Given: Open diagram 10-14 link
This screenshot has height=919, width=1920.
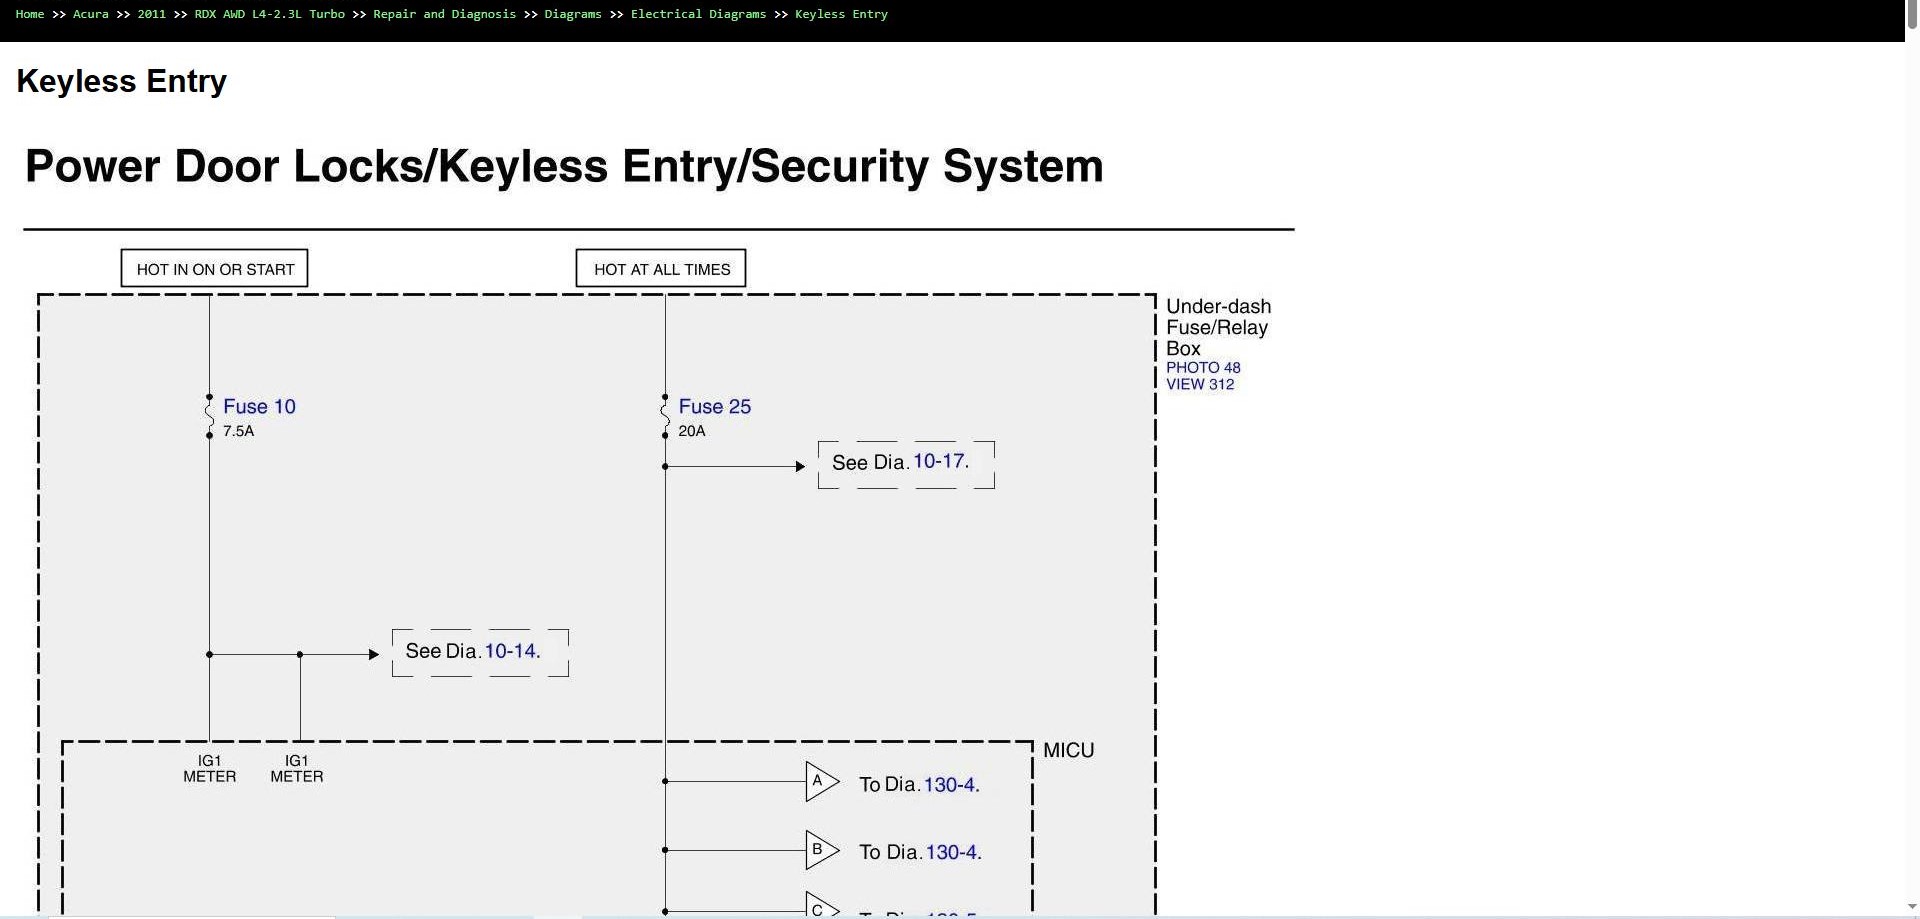Looking at the screenshot, I should (x=512, y=651).
